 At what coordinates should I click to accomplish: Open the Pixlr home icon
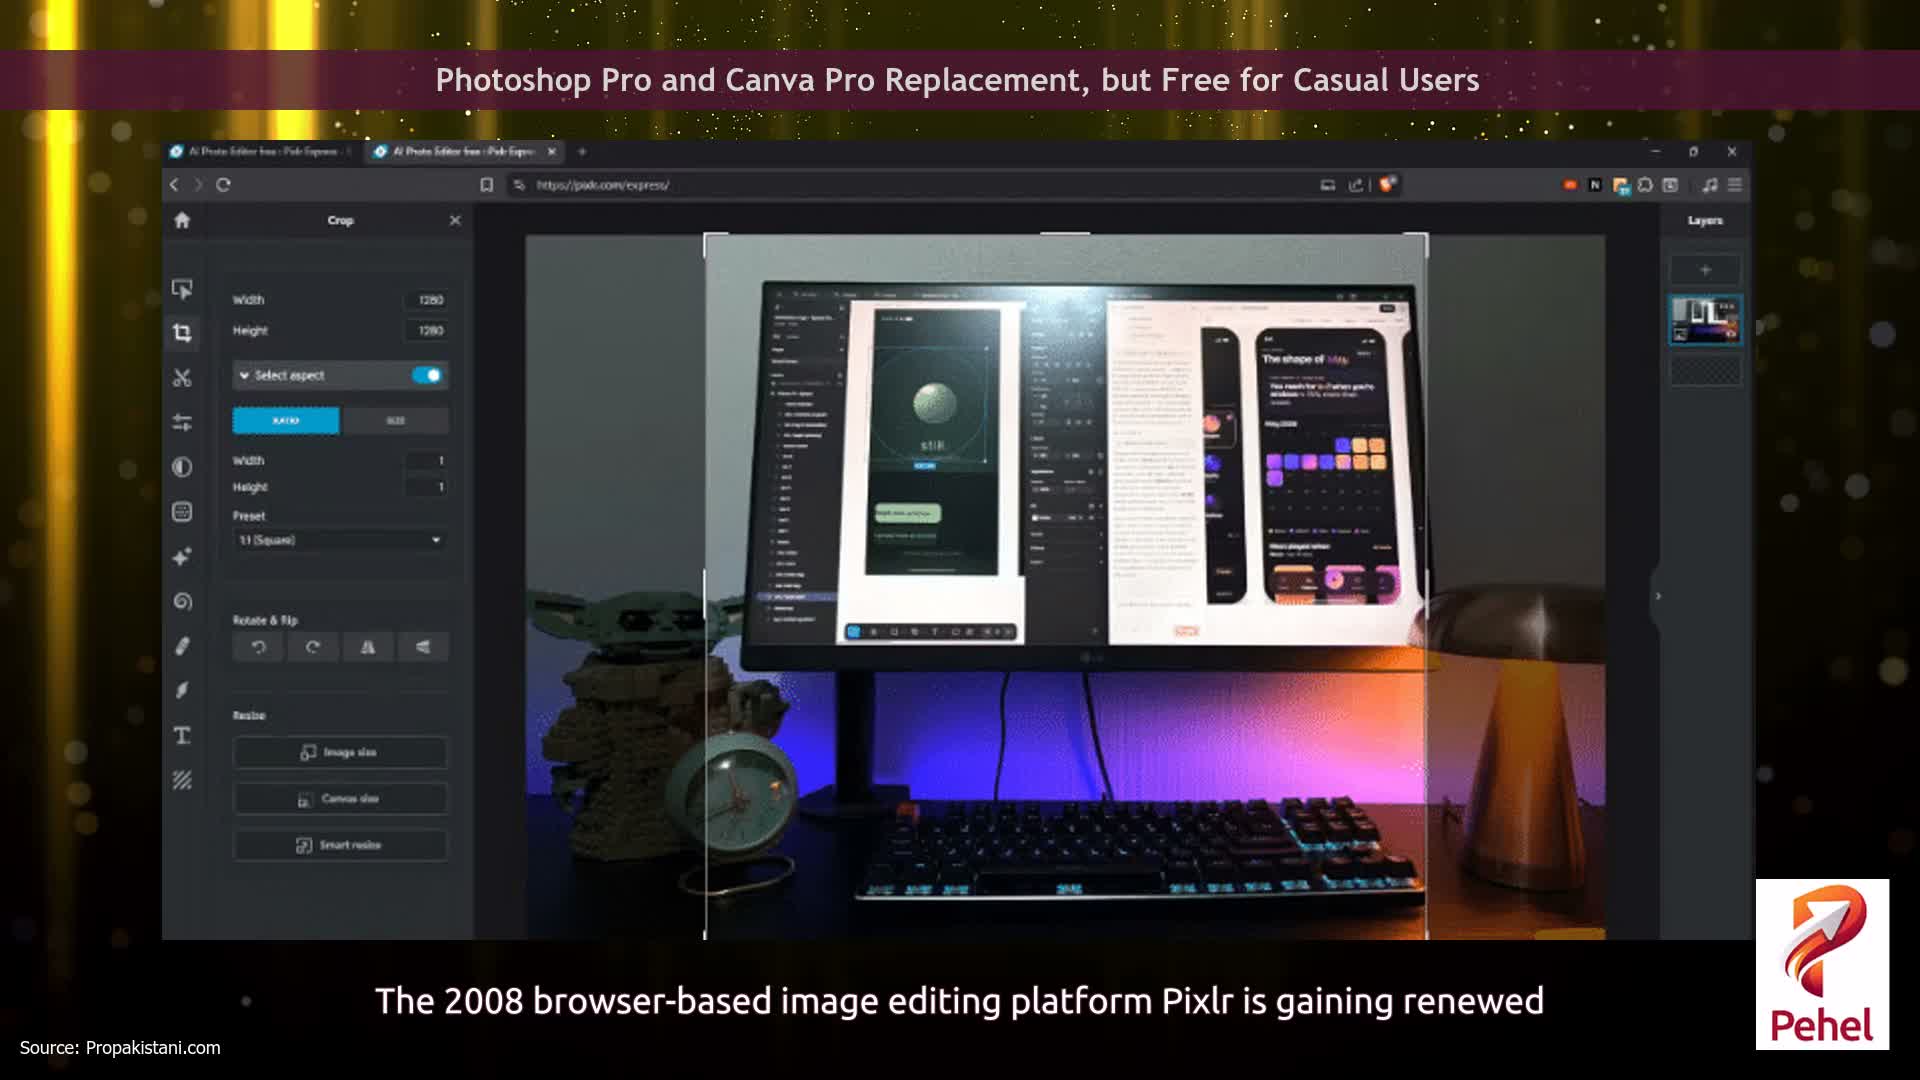pos(182,220)
